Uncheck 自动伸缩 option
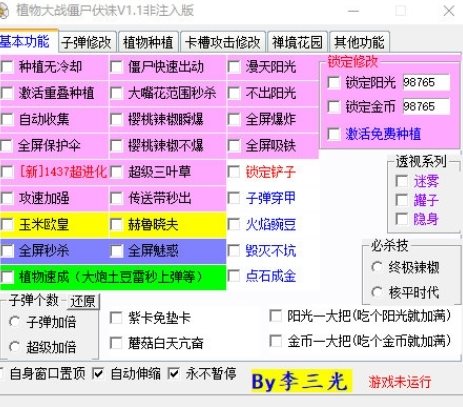The height and width of the screenshot is (407, 463). coord(98,373)
